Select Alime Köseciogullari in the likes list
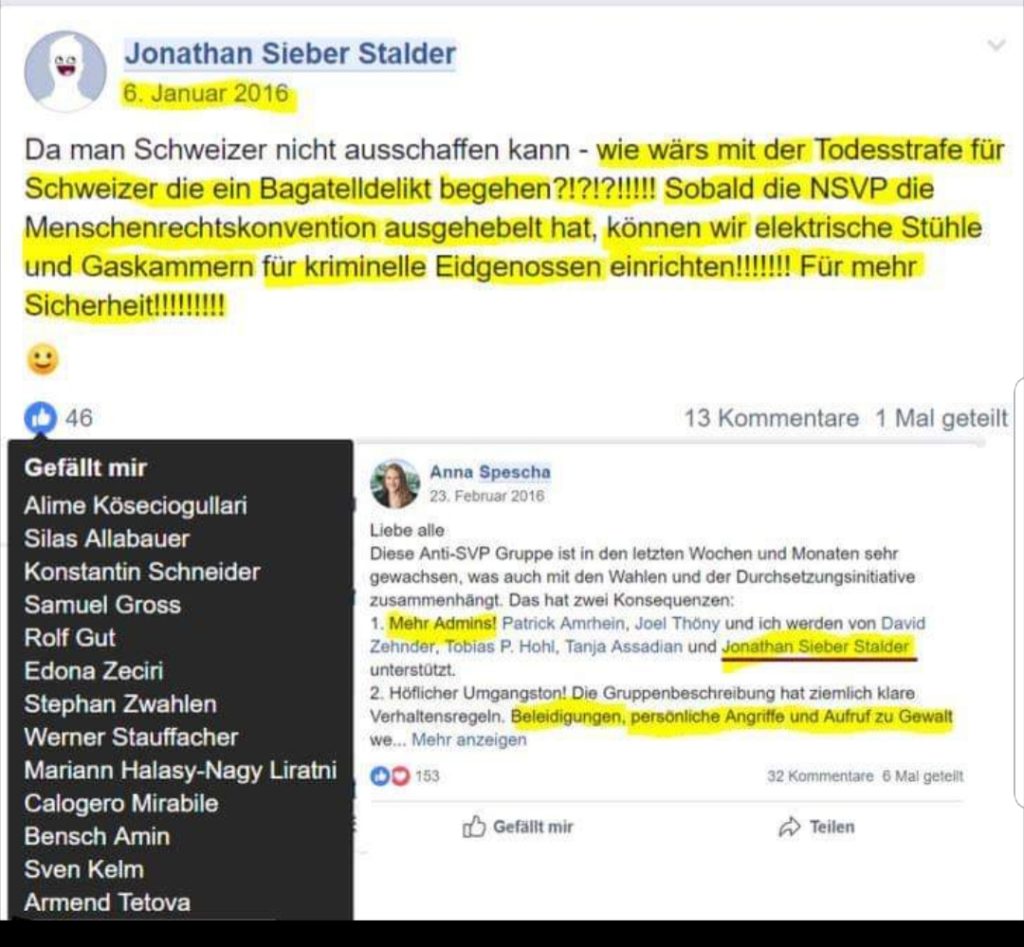1024x947 pixels. click(x=136, y=506)
